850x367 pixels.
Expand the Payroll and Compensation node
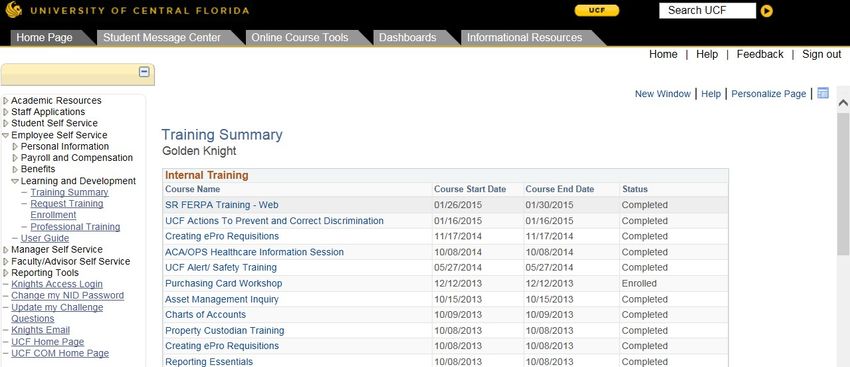(15, 158)
